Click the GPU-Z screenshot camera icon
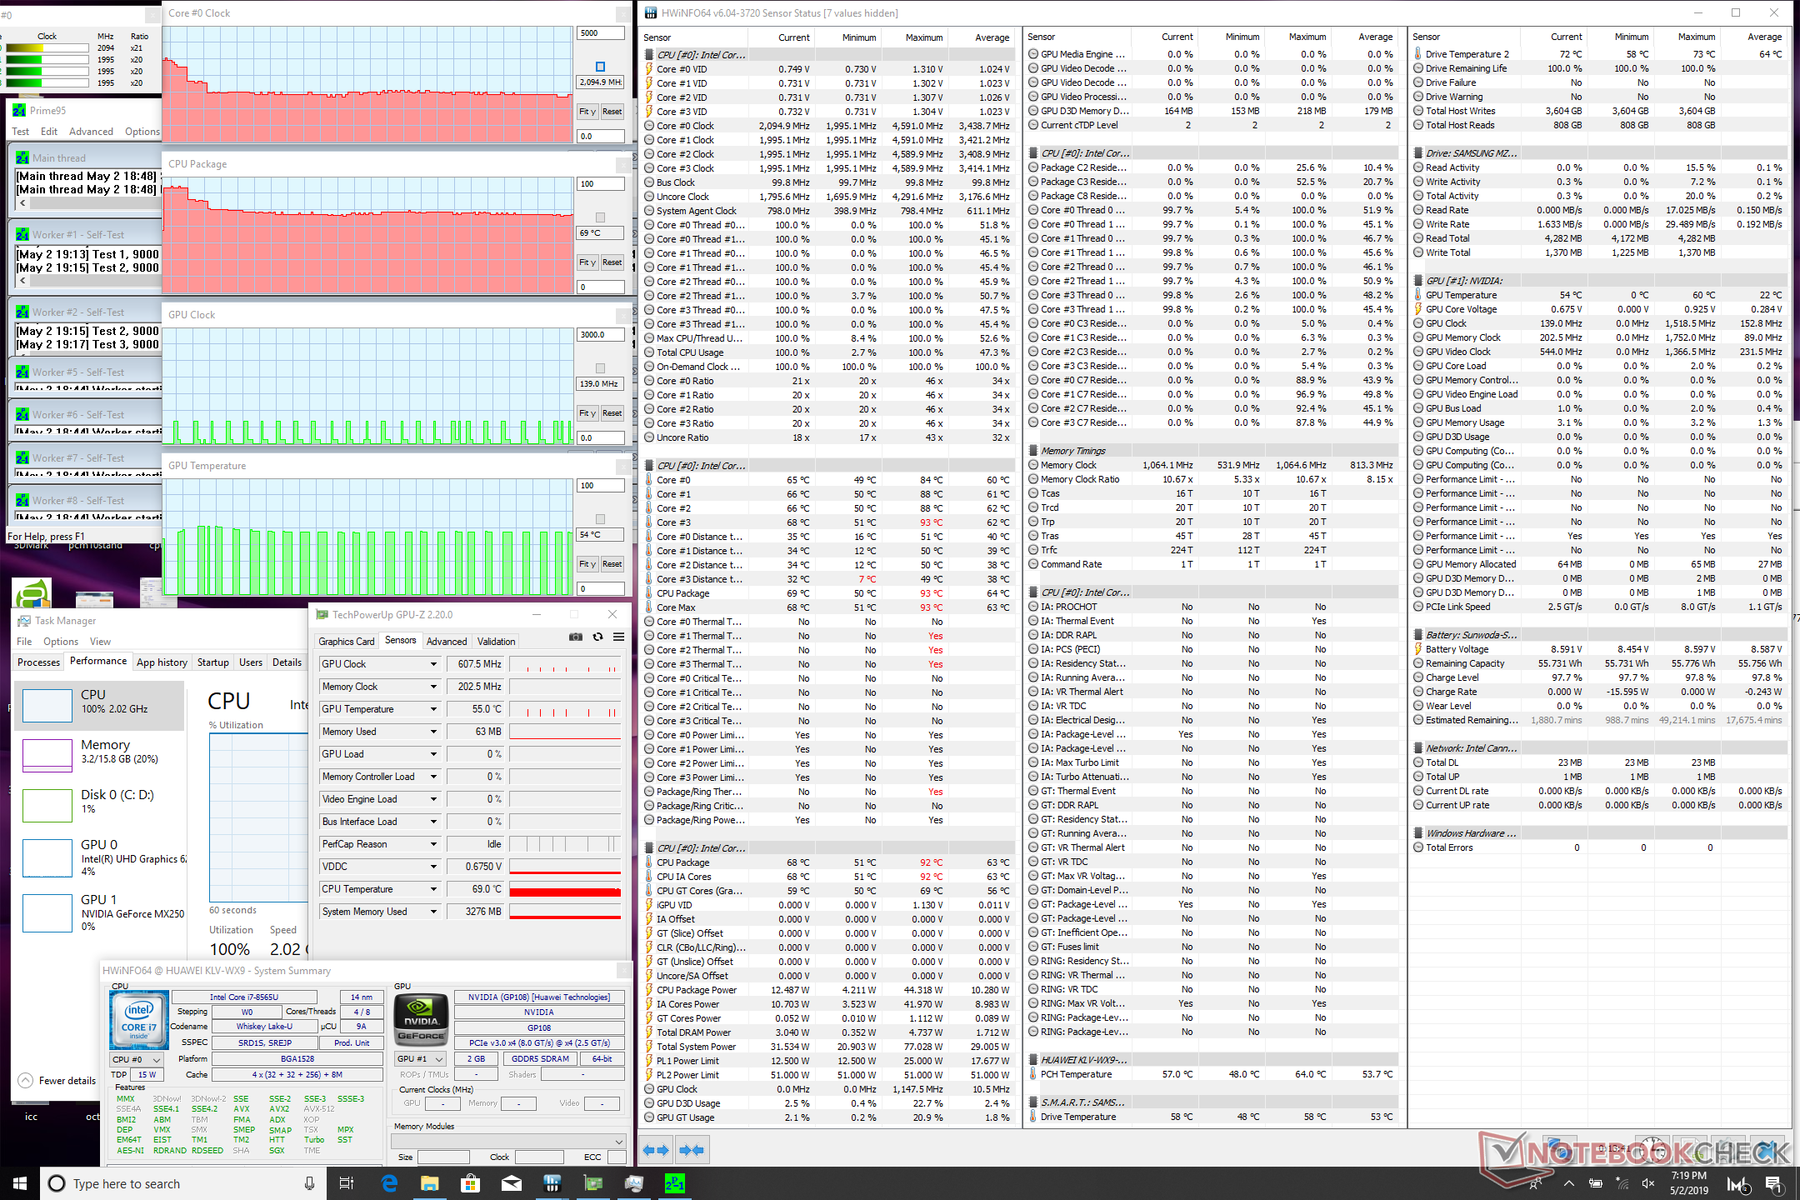This screenshot has width=1800, height=1200. (x=576, y=637)
